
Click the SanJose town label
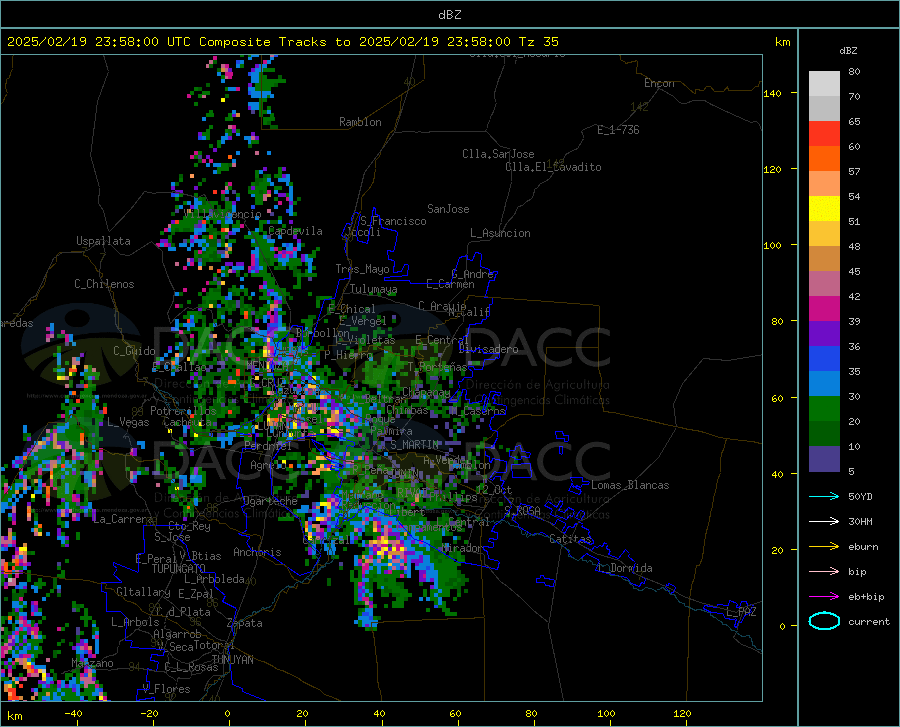tap(448, 209)
